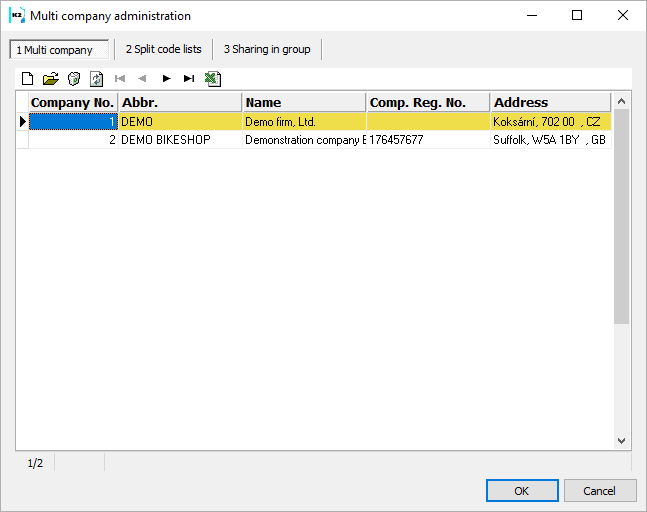Click the Open folder toolbar icon

click(51, 78)
